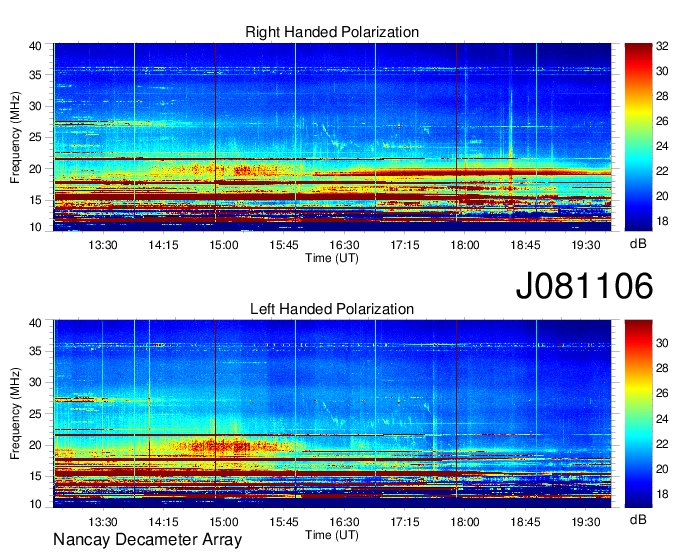
Task: Click the Left Handed Polarization spectrogram image
Action: [x=332, y=414]
